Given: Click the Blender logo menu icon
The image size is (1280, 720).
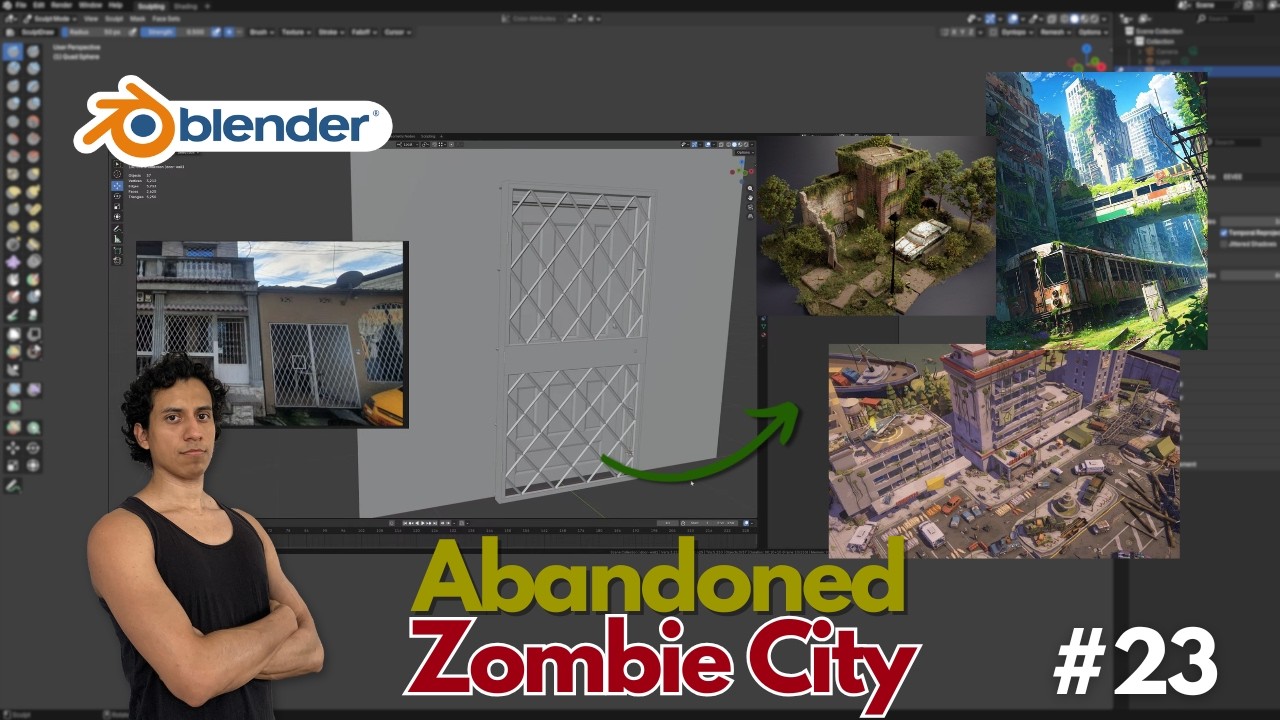Looking at the screenshot, I should [x=7, y=6].
